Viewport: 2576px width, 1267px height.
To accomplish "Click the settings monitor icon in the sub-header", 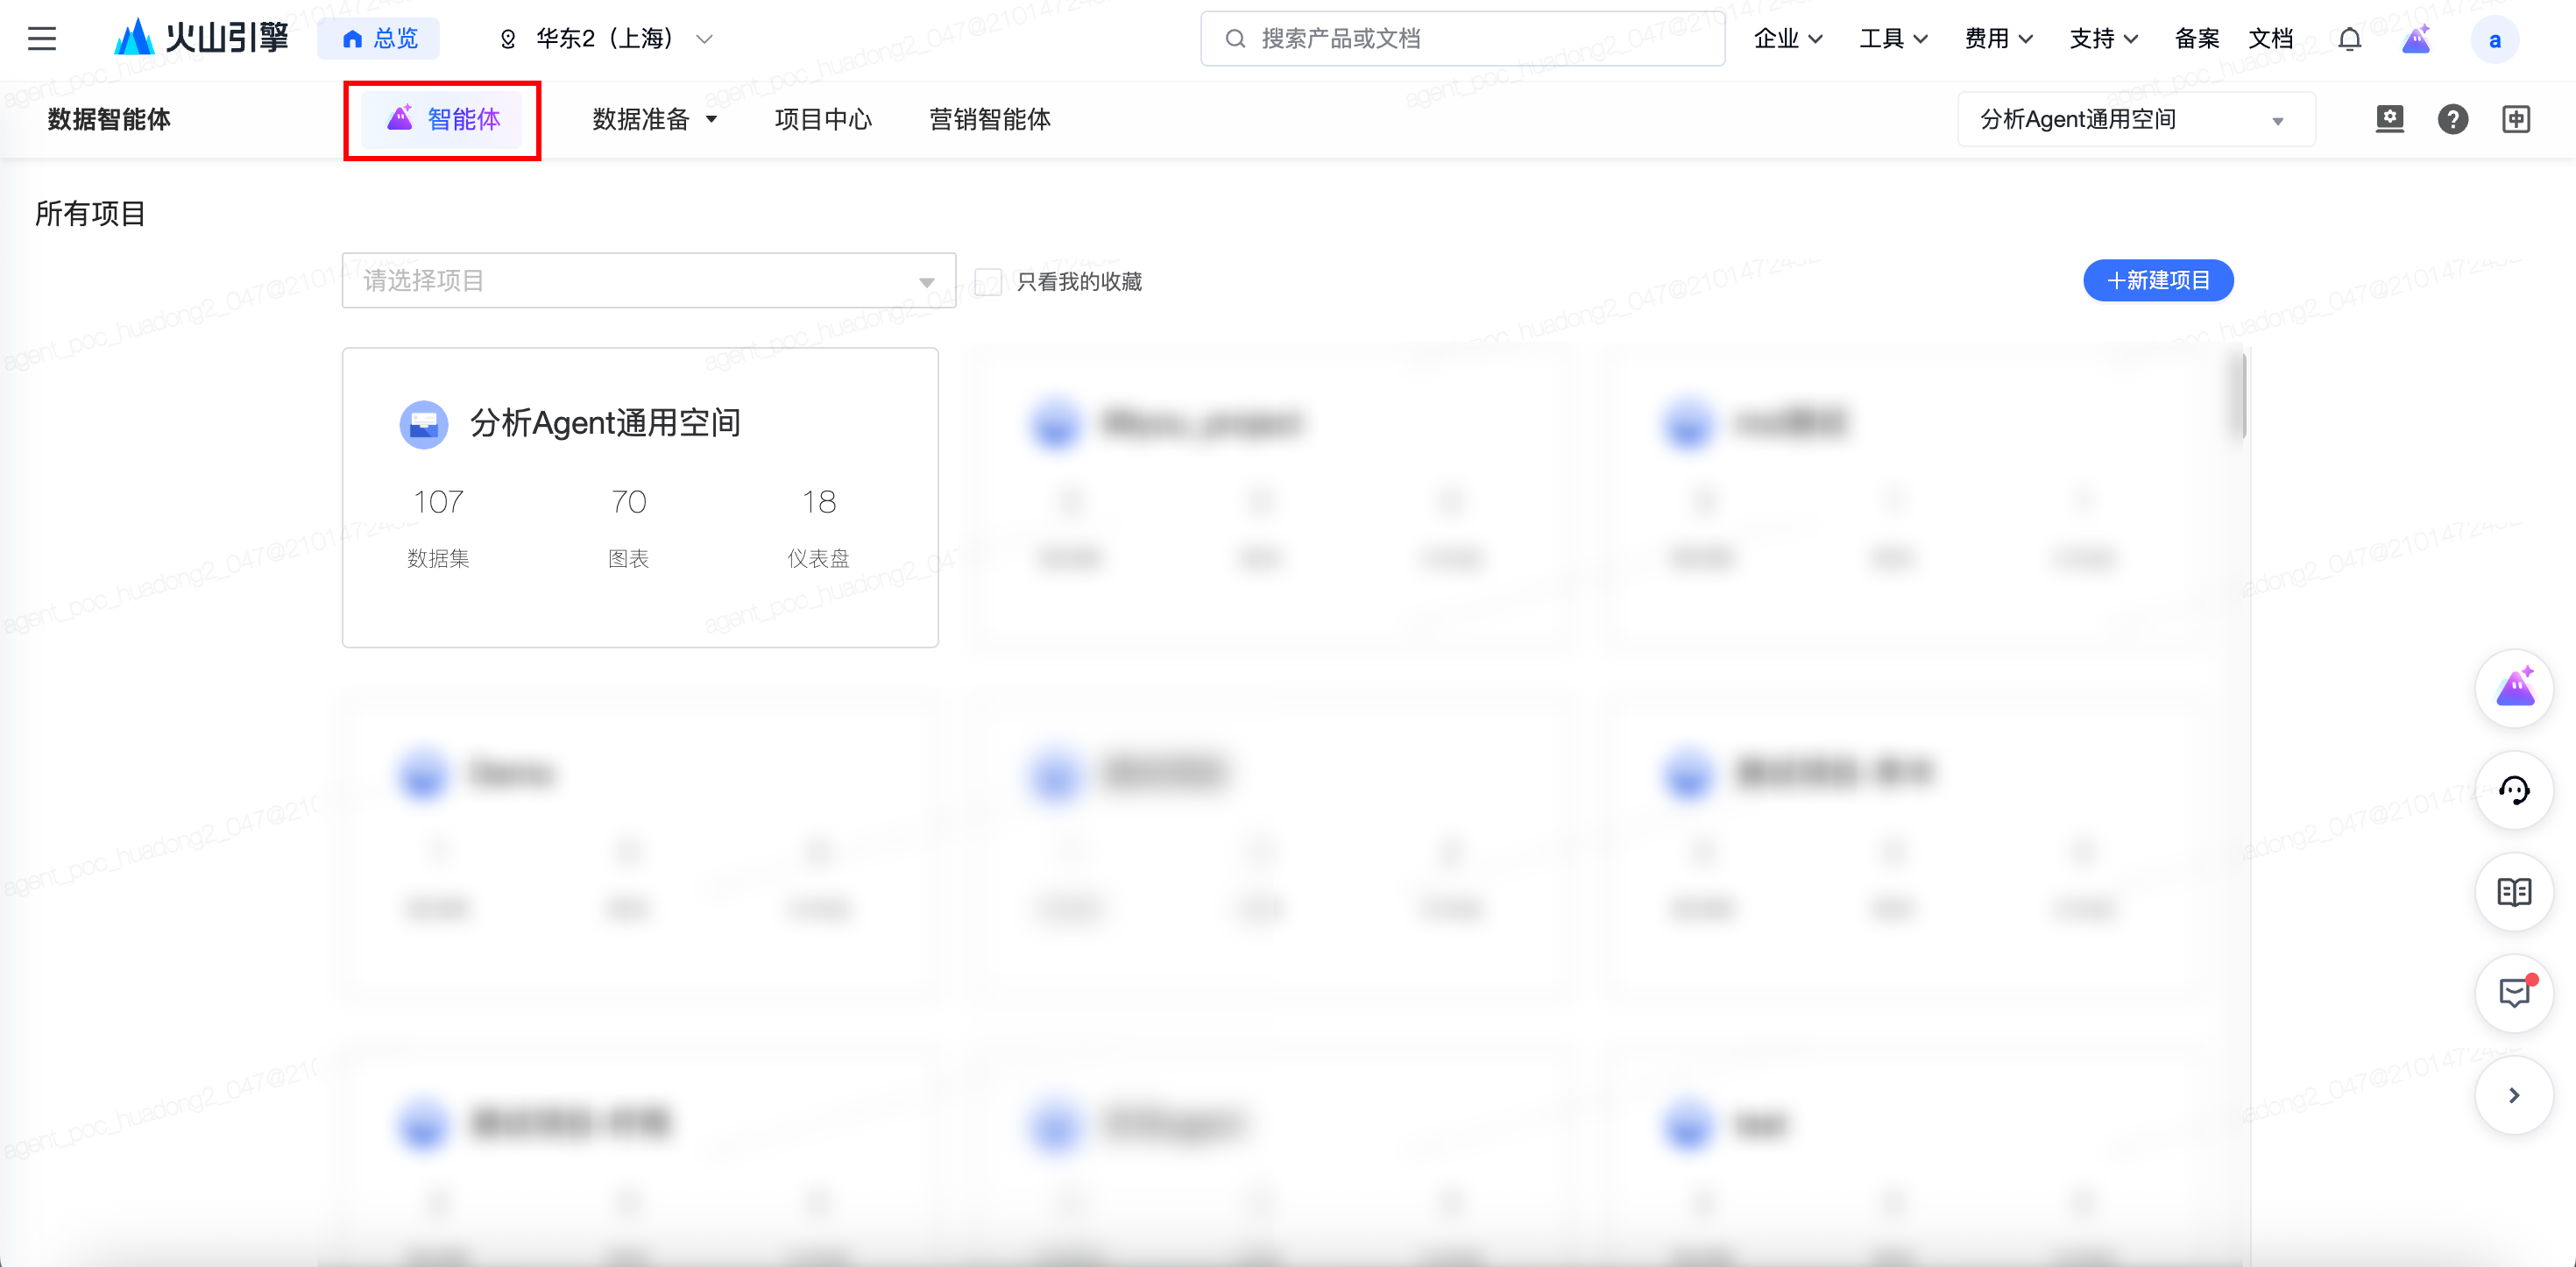I will tap(2389, 119).
